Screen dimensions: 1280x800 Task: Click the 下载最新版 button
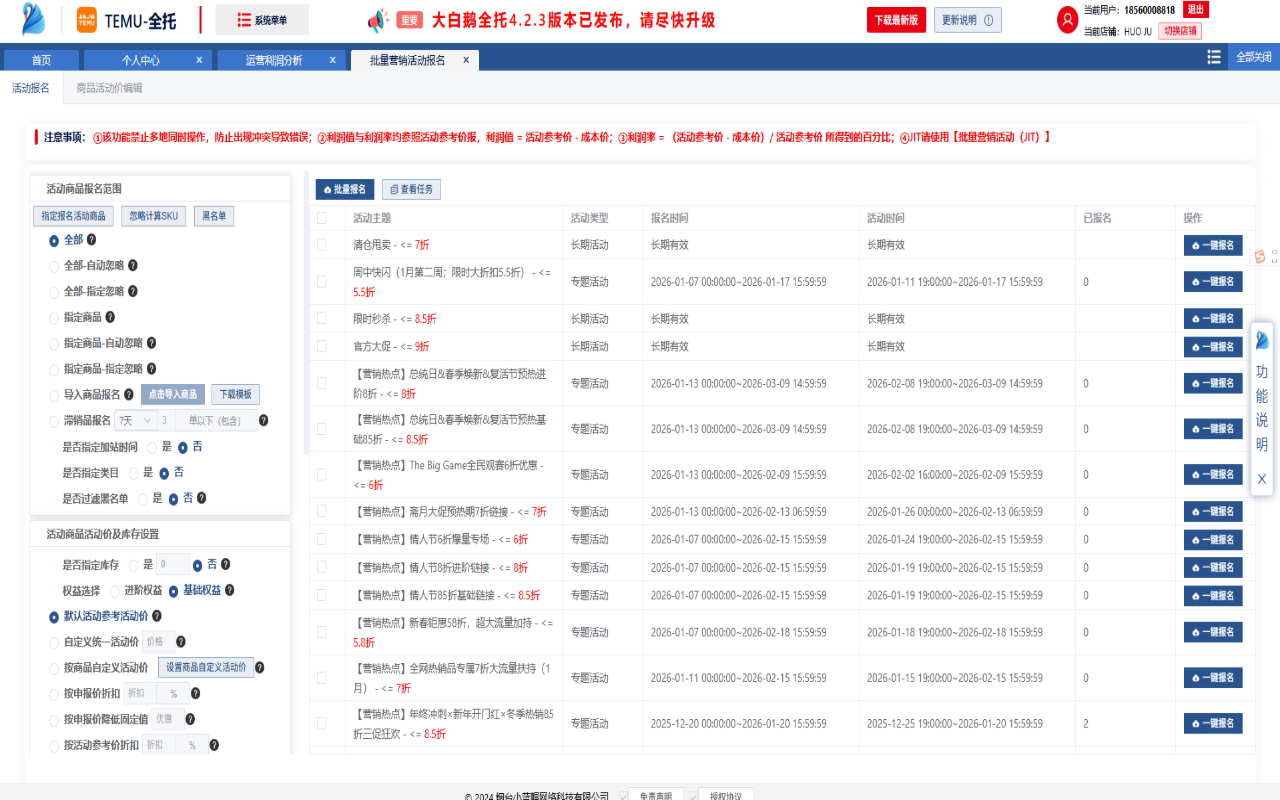[x=896, y=20]
